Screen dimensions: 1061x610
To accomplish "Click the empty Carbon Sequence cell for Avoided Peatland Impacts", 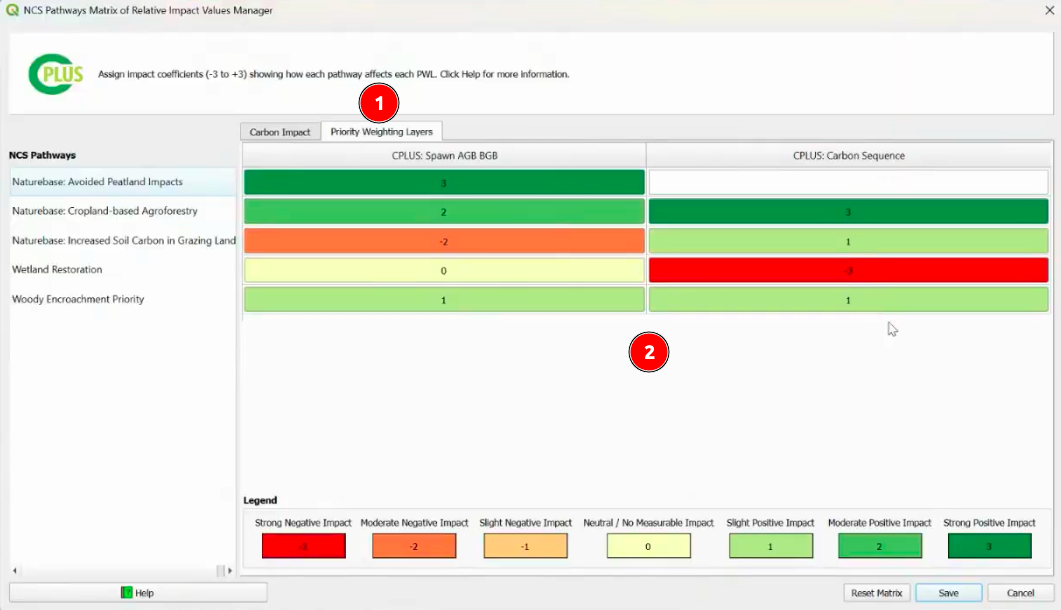I will (848, 183).
